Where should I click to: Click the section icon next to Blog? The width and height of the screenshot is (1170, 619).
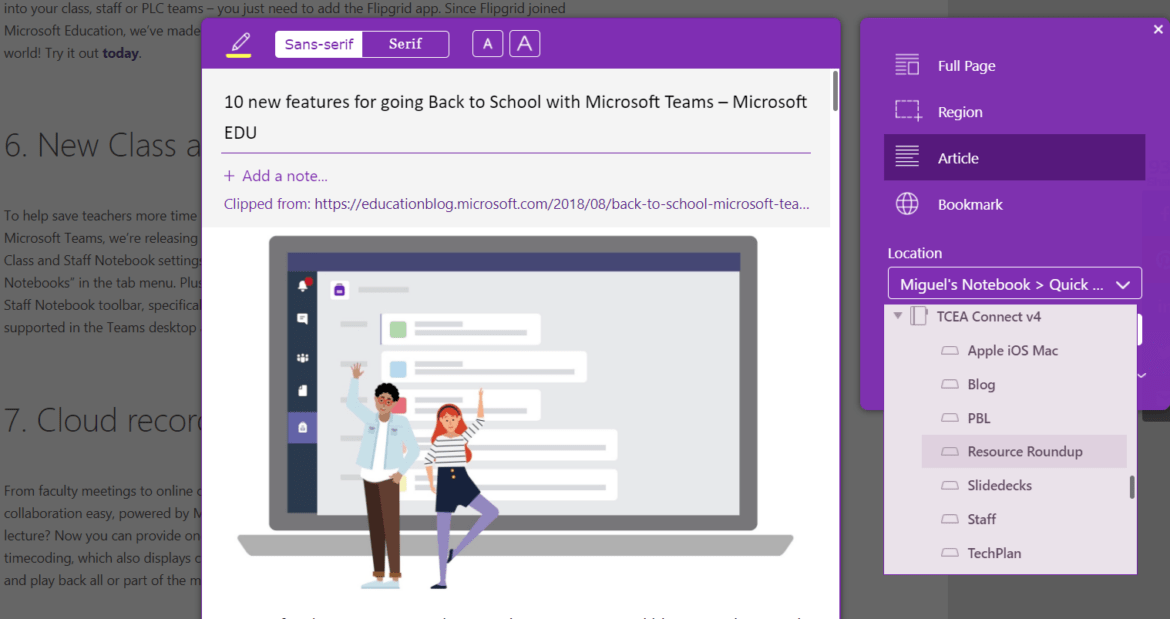[x=948, y=384]
